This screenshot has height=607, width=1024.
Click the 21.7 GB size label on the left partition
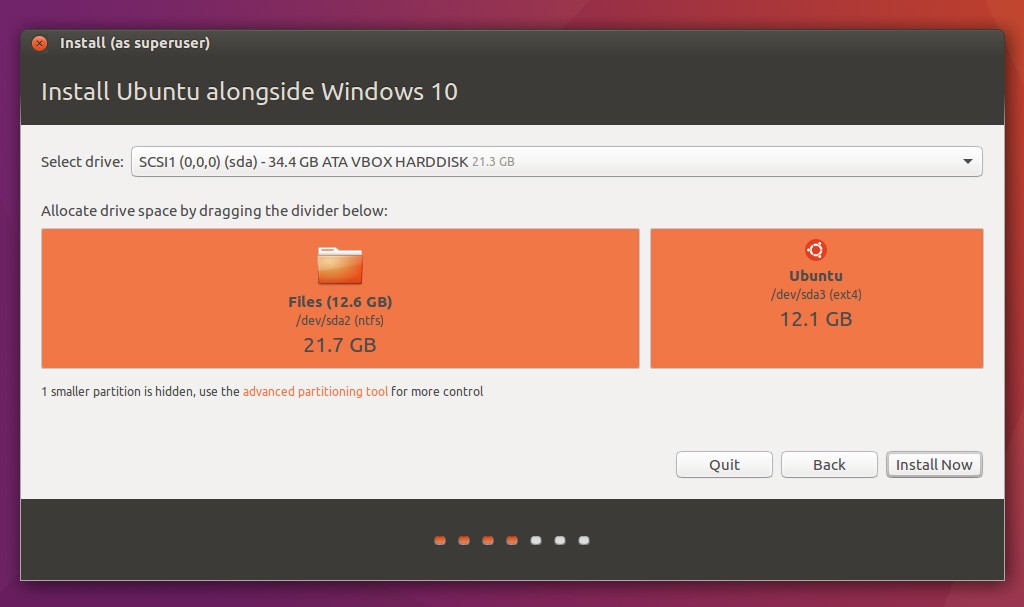[341, 343]
